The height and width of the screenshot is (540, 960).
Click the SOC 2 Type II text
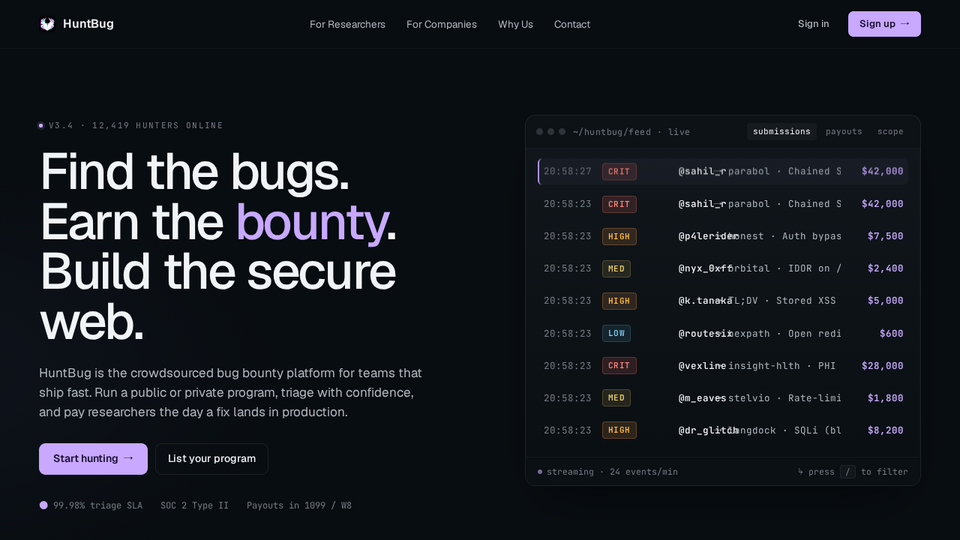[x=194, y=506]
